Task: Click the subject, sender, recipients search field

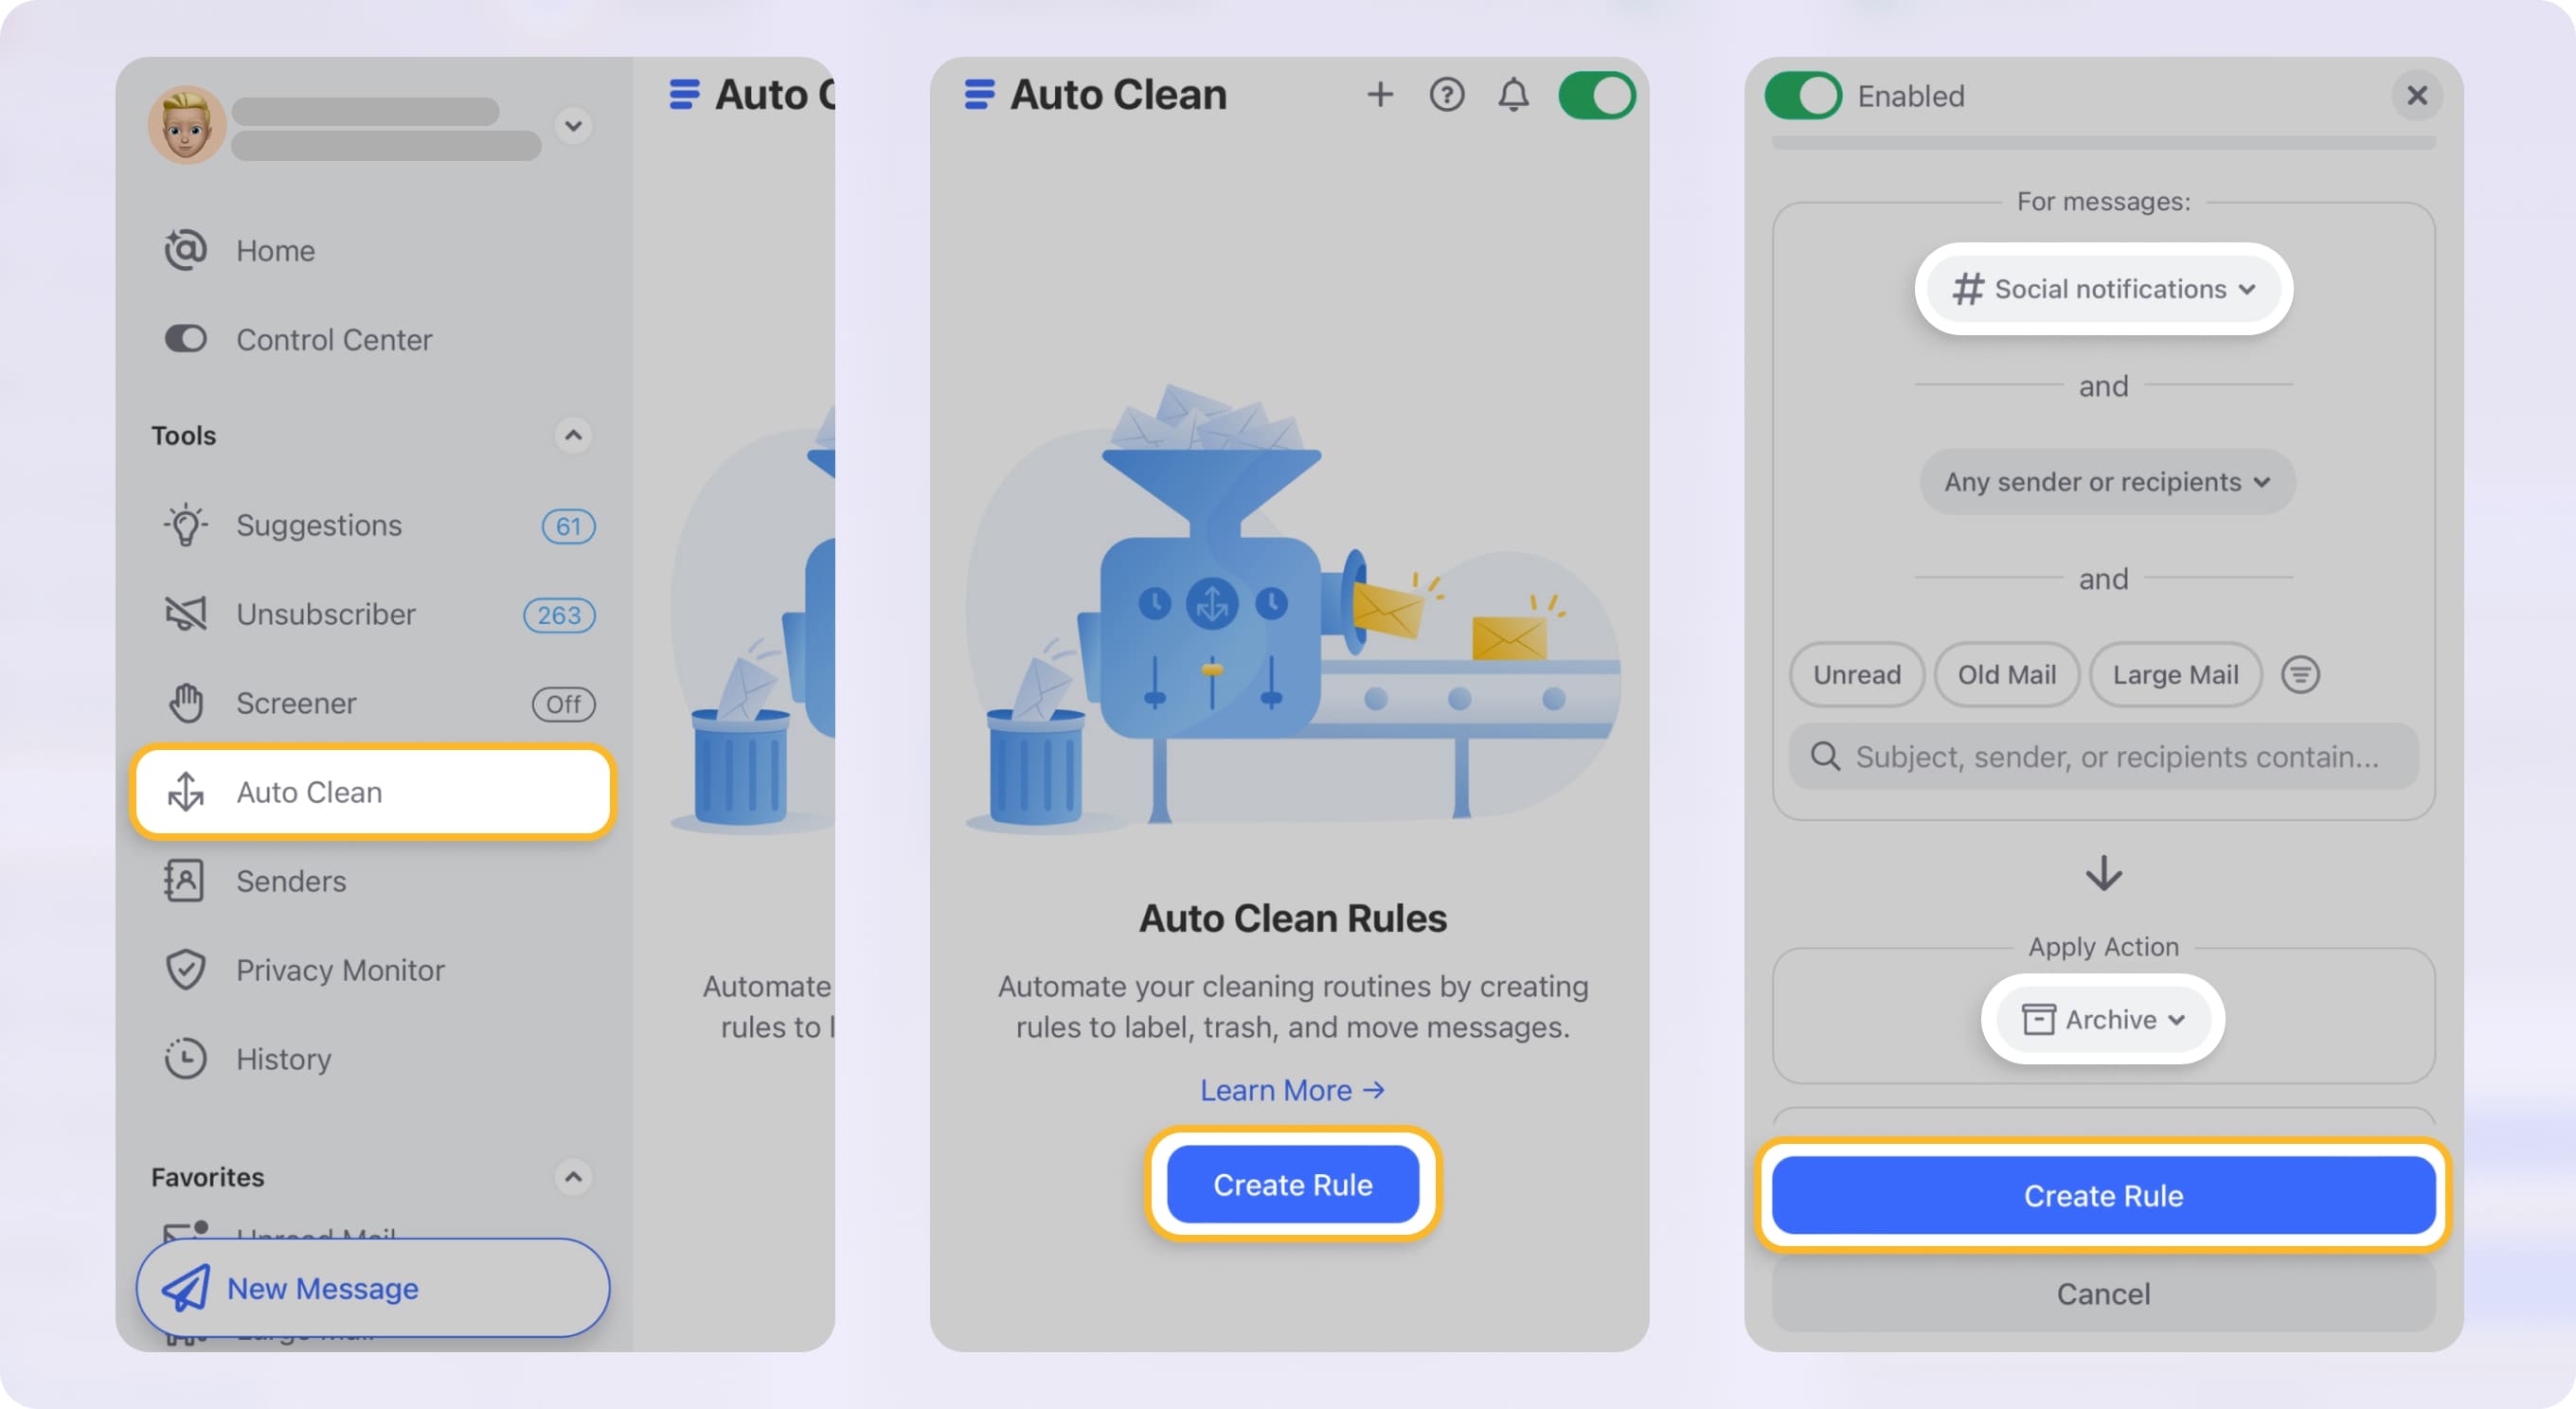Action: (2103, 757)
